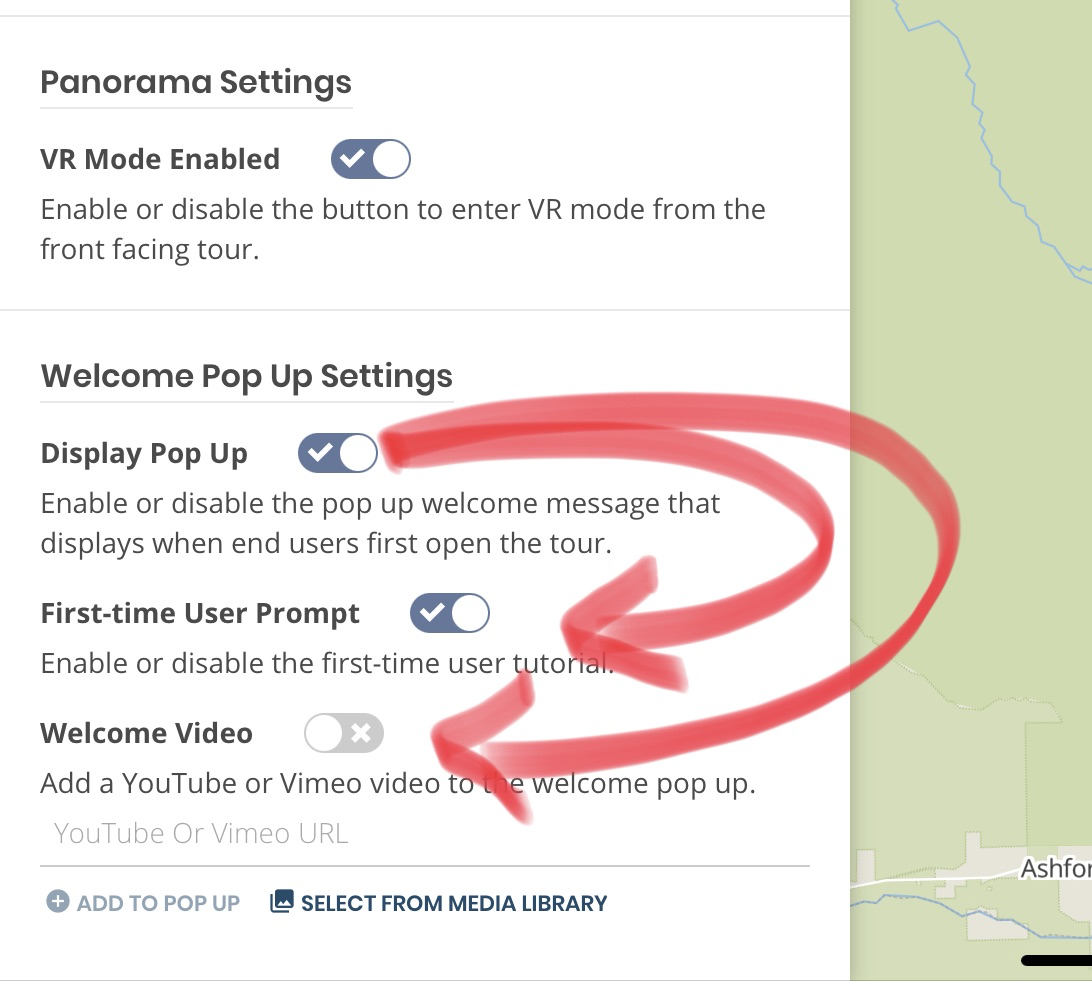
Task: Turn off the Display Pop Up toggle
Action: tap(338, 453)
